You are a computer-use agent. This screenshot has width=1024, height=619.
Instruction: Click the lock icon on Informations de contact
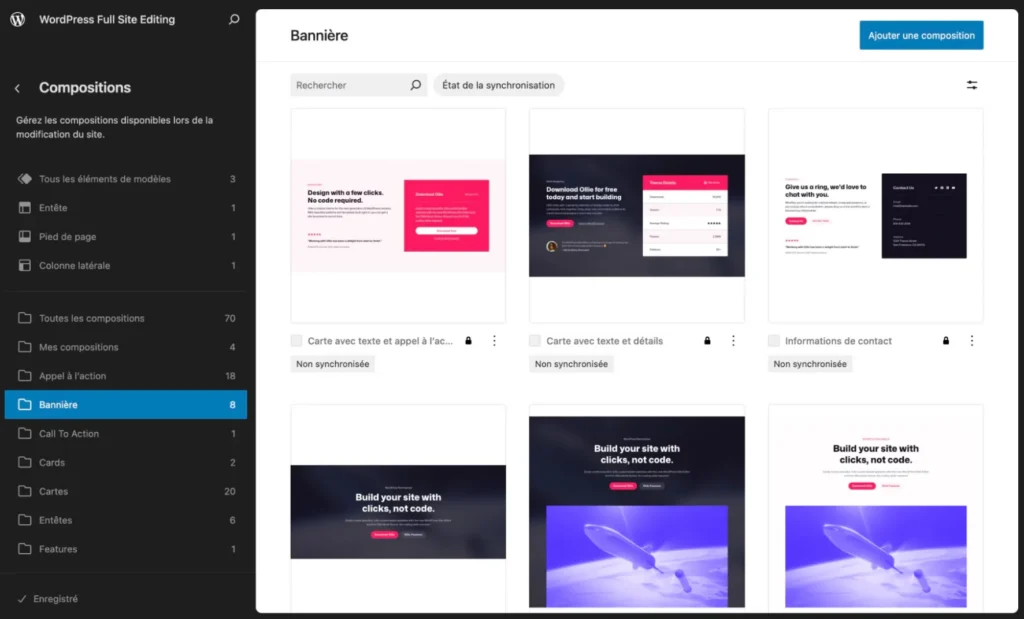(946, 341)
